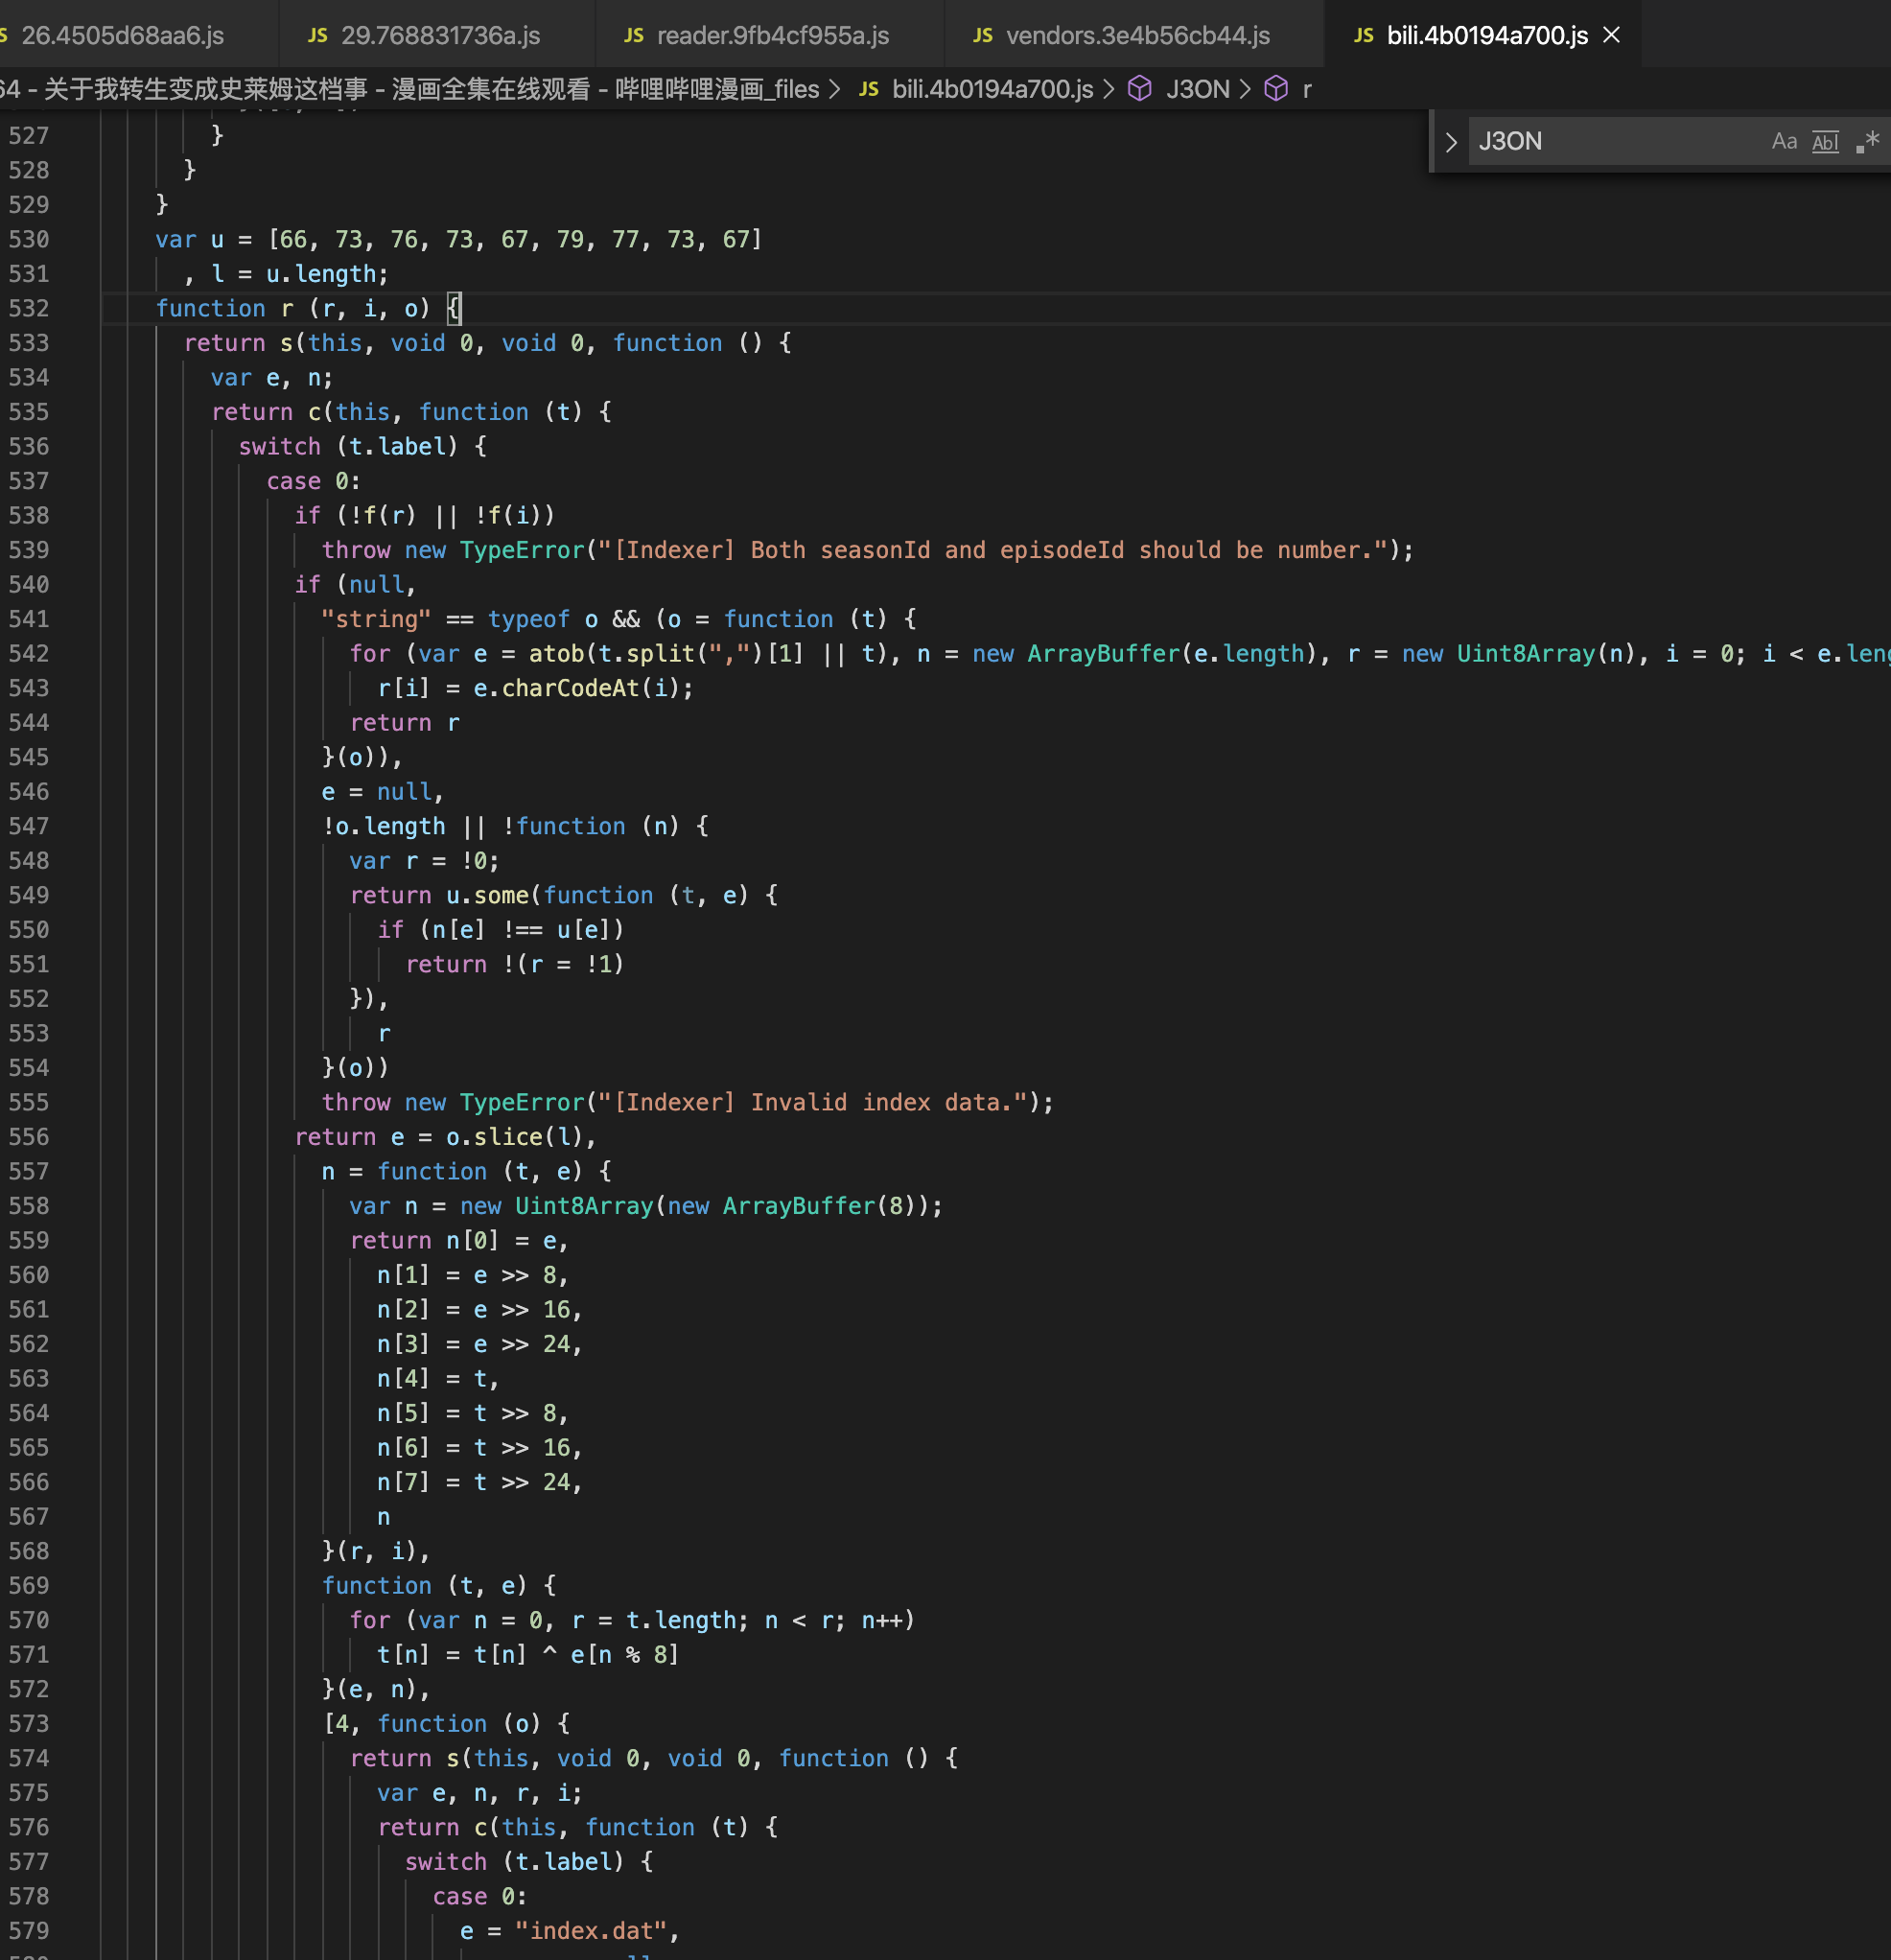Click JS icon on 29.768831736a.js tab
Screen dimensions: 1891x1960
317,36
